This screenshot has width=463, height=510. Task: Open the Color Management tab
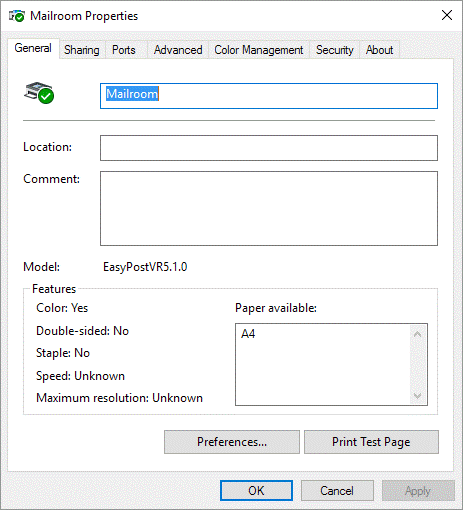pos(259,50)
